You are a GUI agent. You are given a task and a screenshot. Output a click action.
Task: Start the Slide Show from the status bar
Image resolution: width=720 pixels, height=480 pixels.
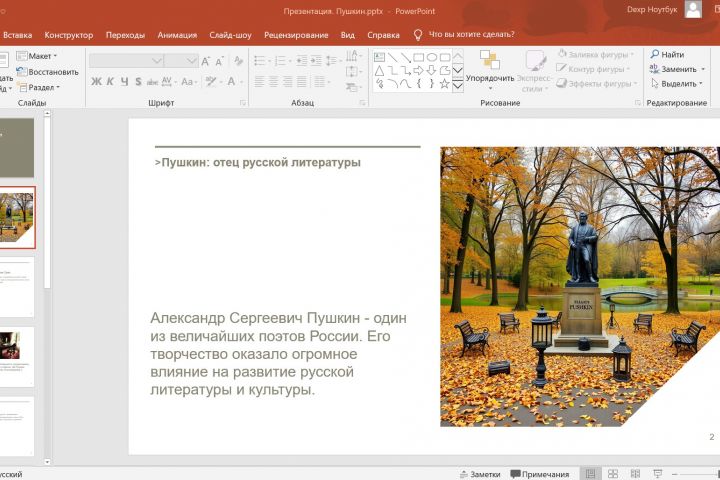655,474
